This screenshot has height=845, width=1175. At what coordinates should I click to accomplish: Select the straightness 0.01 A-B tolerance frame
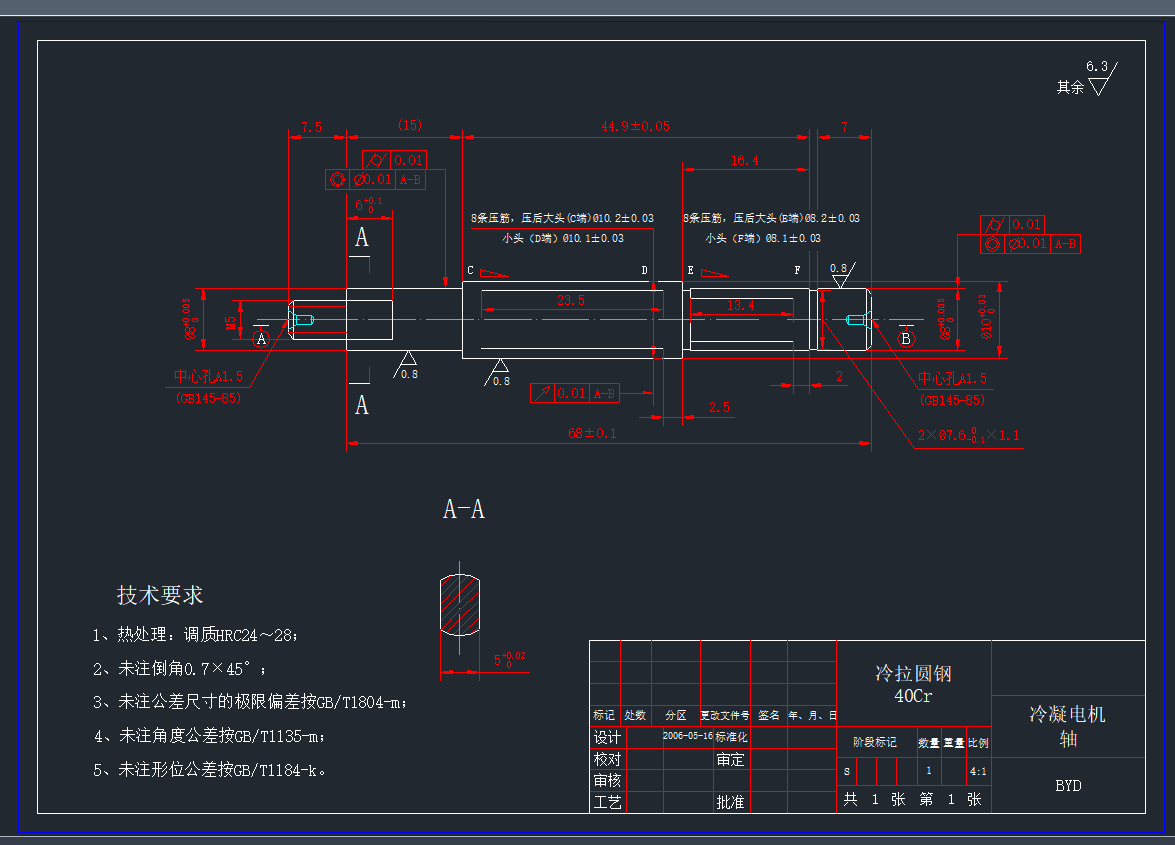coord(575,392)
